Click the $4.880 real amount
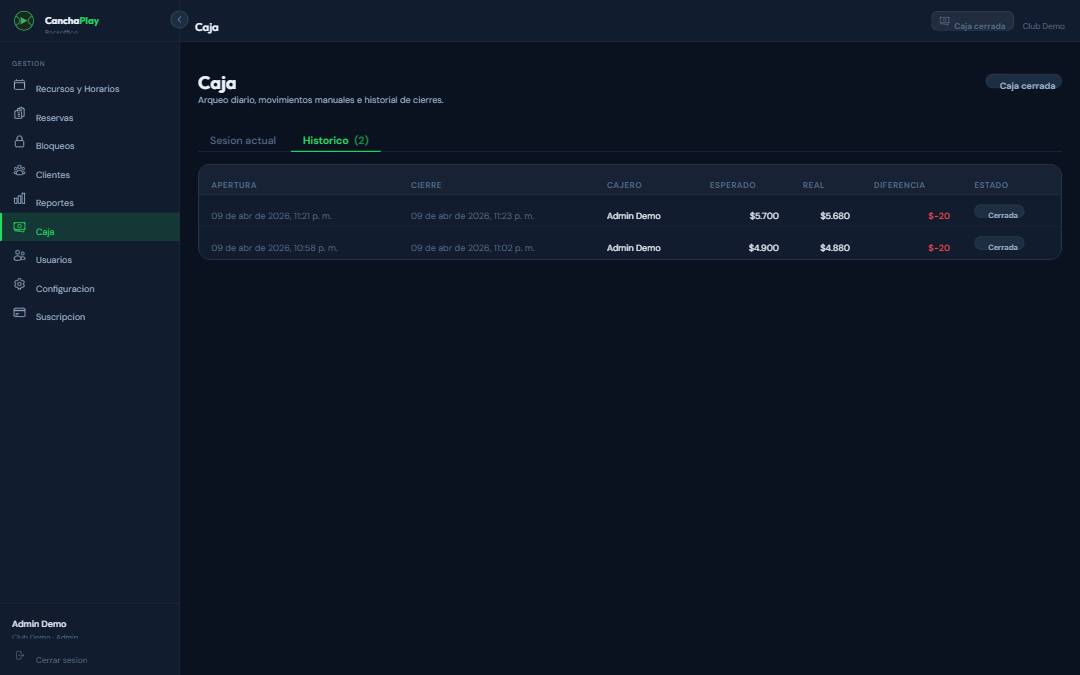The width and height of the screenshot is (1080, 675). pyautogui.click(x=835, y=248)
